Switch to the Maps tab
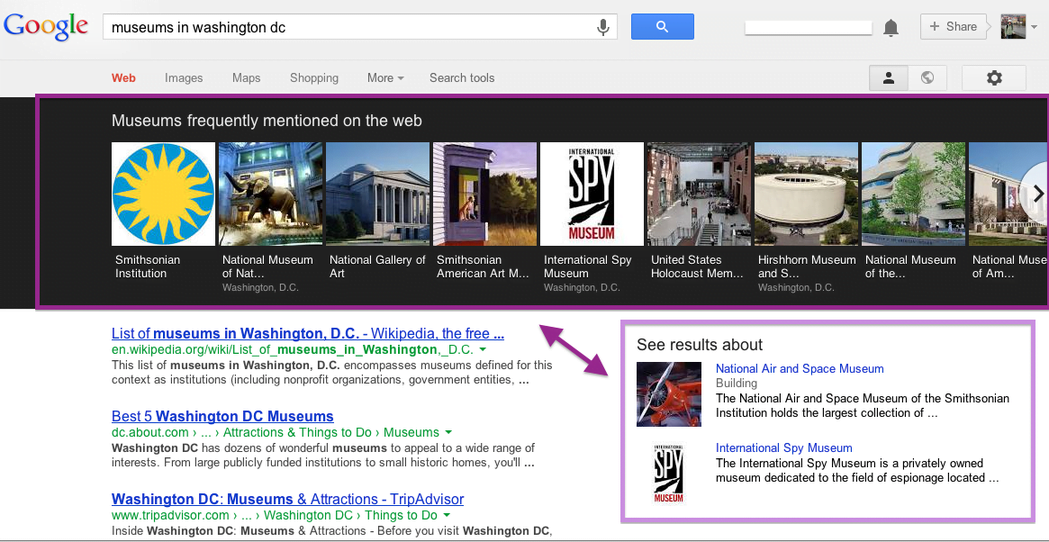Viewport: 1049px width, 542px height. (246, 78)
